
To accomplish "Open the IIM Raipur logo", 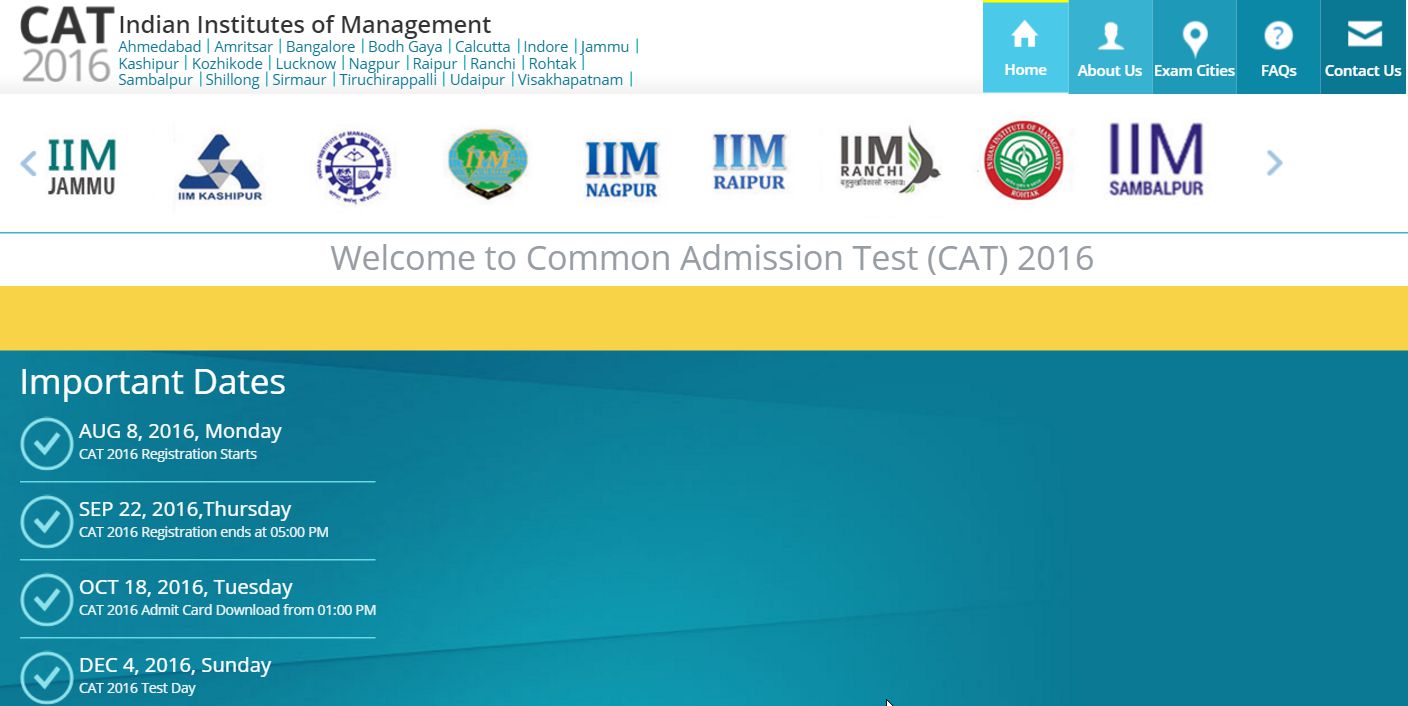I will [x=749, y=162].
